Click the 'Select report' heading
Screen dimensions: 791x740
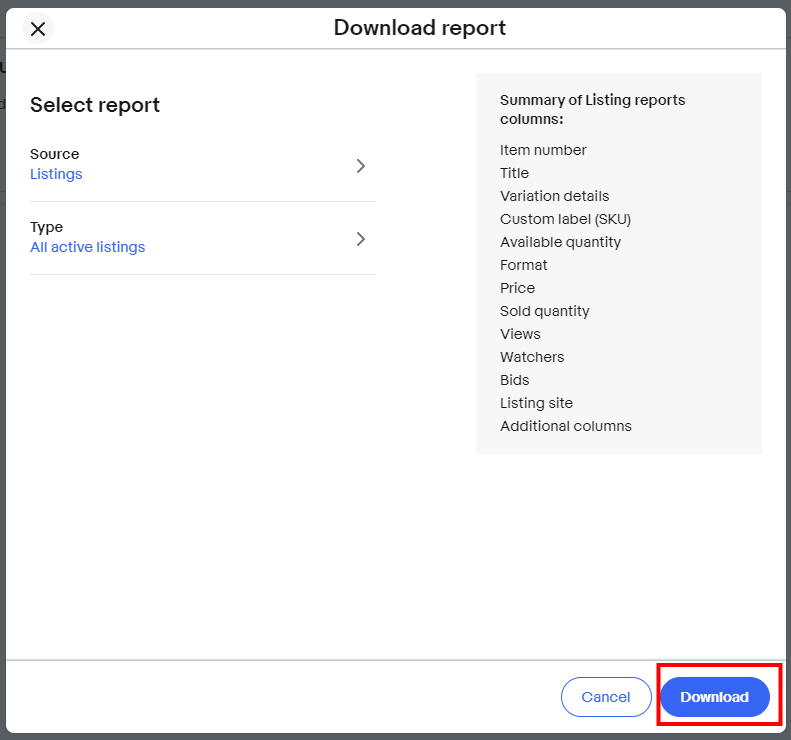coord(95,105)
